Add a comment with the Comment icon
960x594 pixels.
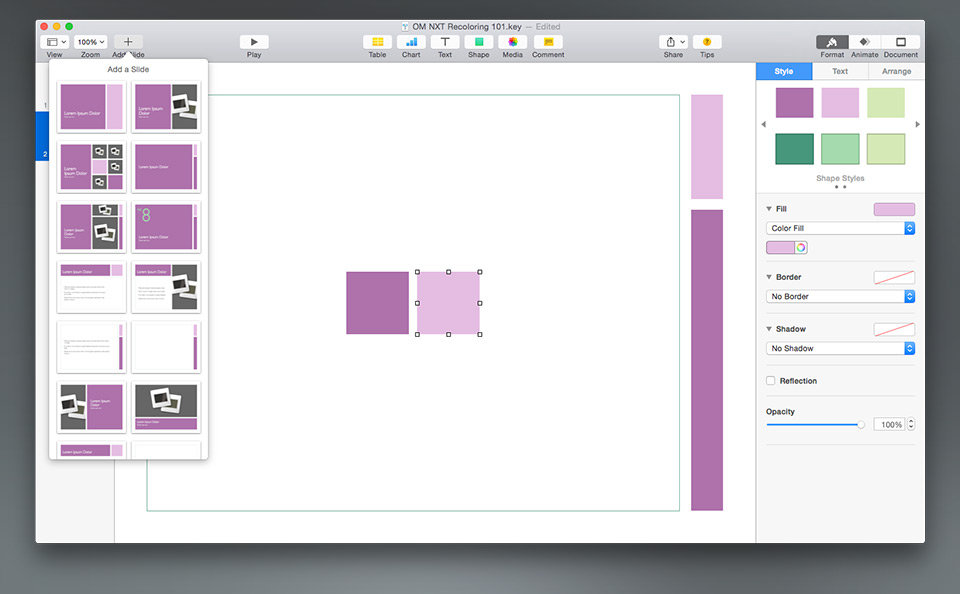tap(547, 43)
